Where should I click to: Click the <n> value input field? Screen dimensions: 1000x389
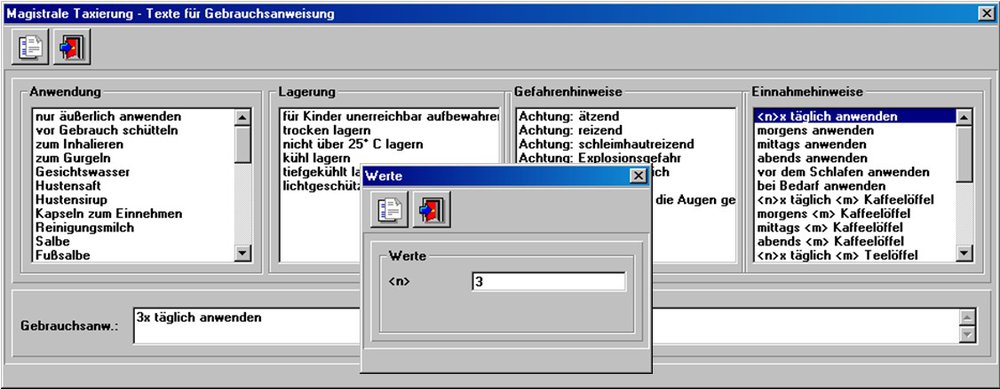549,282
